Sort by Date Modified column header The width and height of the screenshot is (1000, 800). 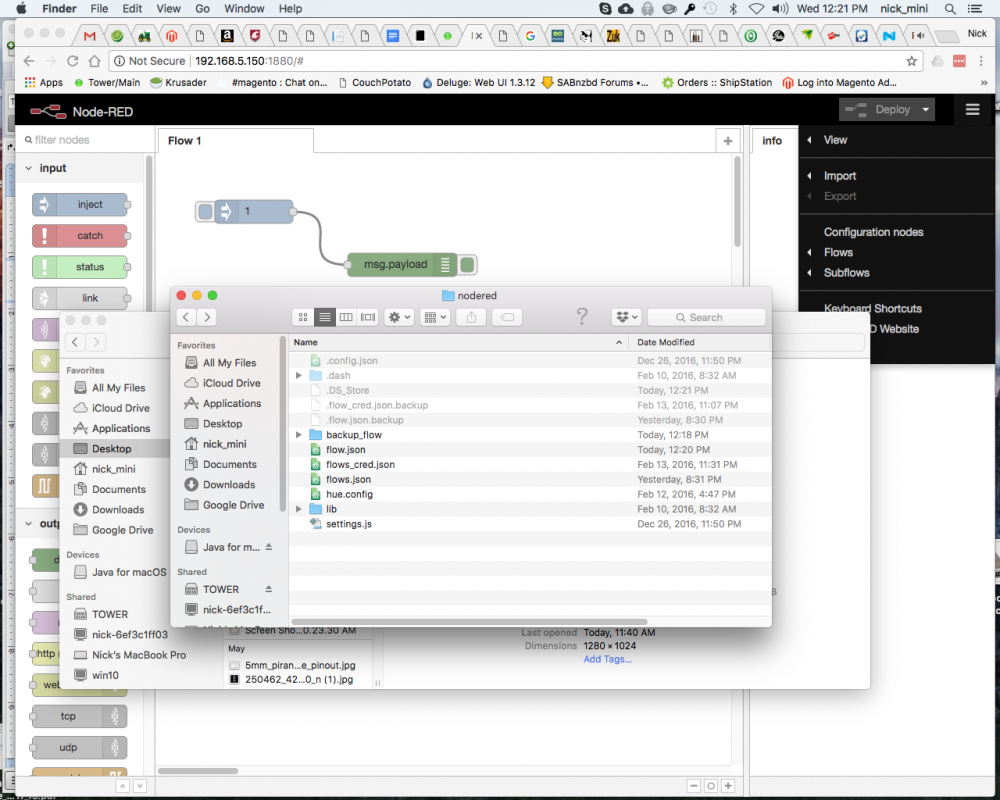tap(700, 343)
